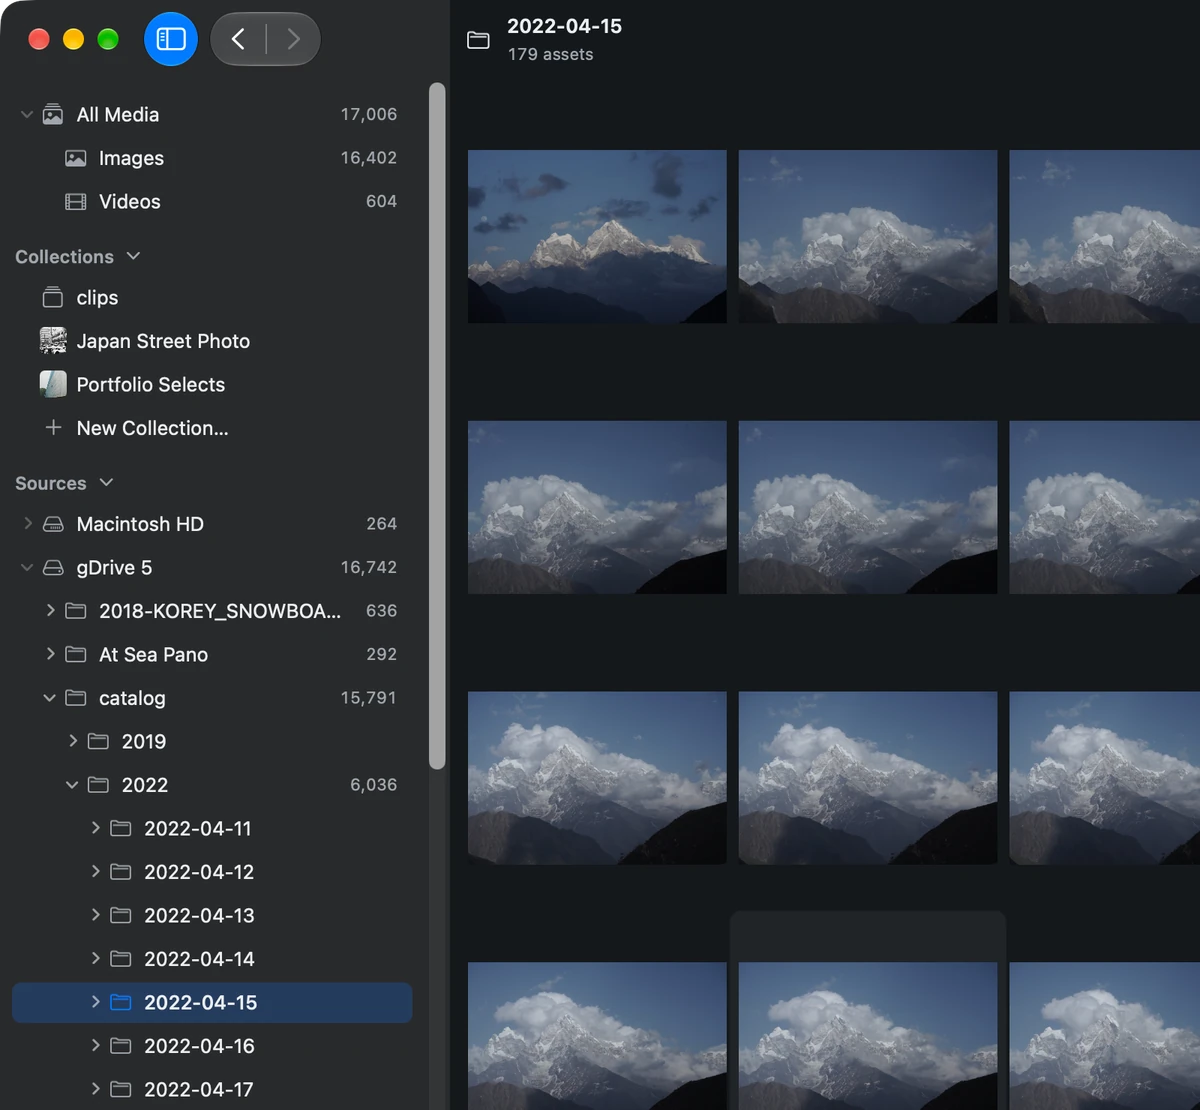
Task: Collapse the gDrive 5 source
Action: [27, 568]
